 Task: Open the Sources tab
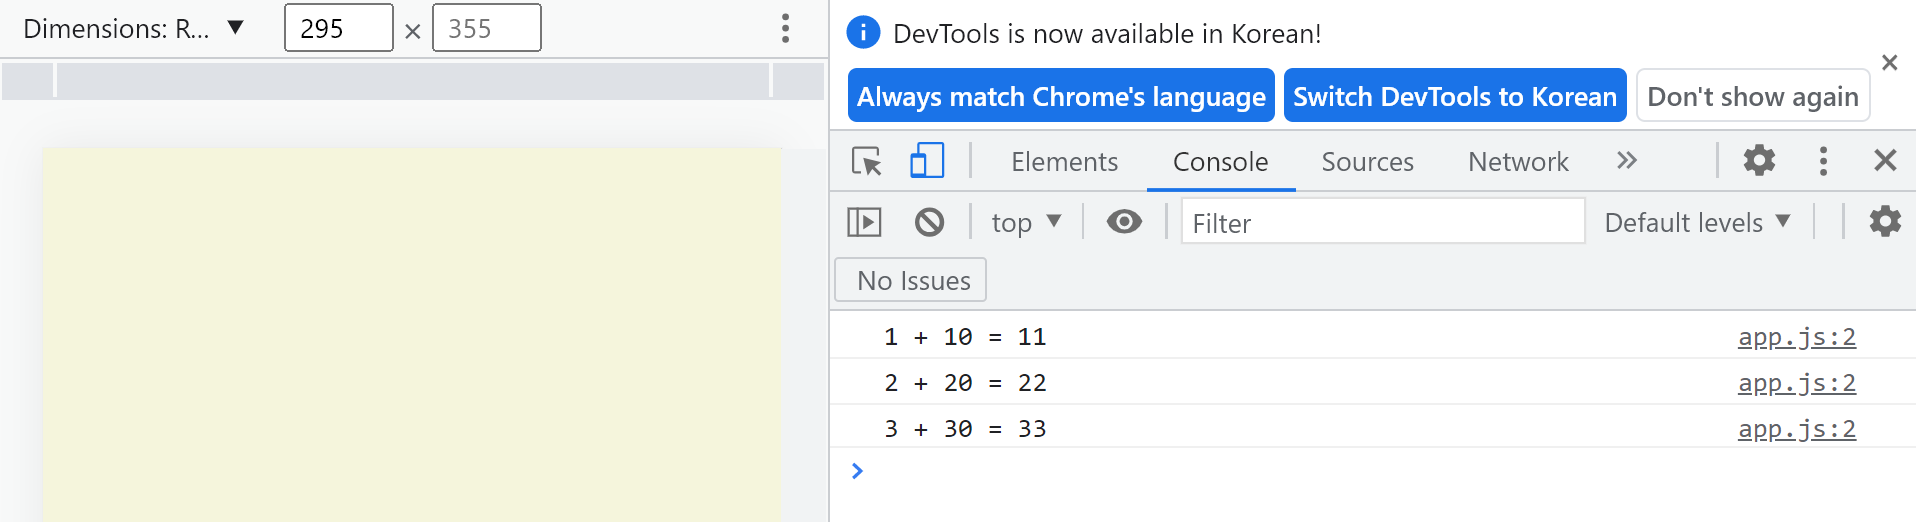[1367, 162]
